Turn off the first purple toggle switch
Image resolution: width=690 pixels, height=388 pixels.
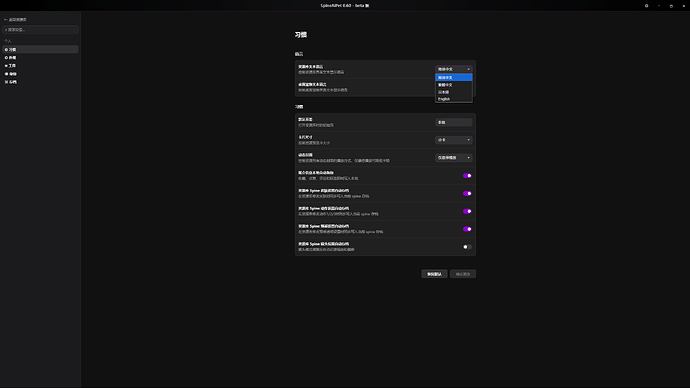(x=467, y=176)
